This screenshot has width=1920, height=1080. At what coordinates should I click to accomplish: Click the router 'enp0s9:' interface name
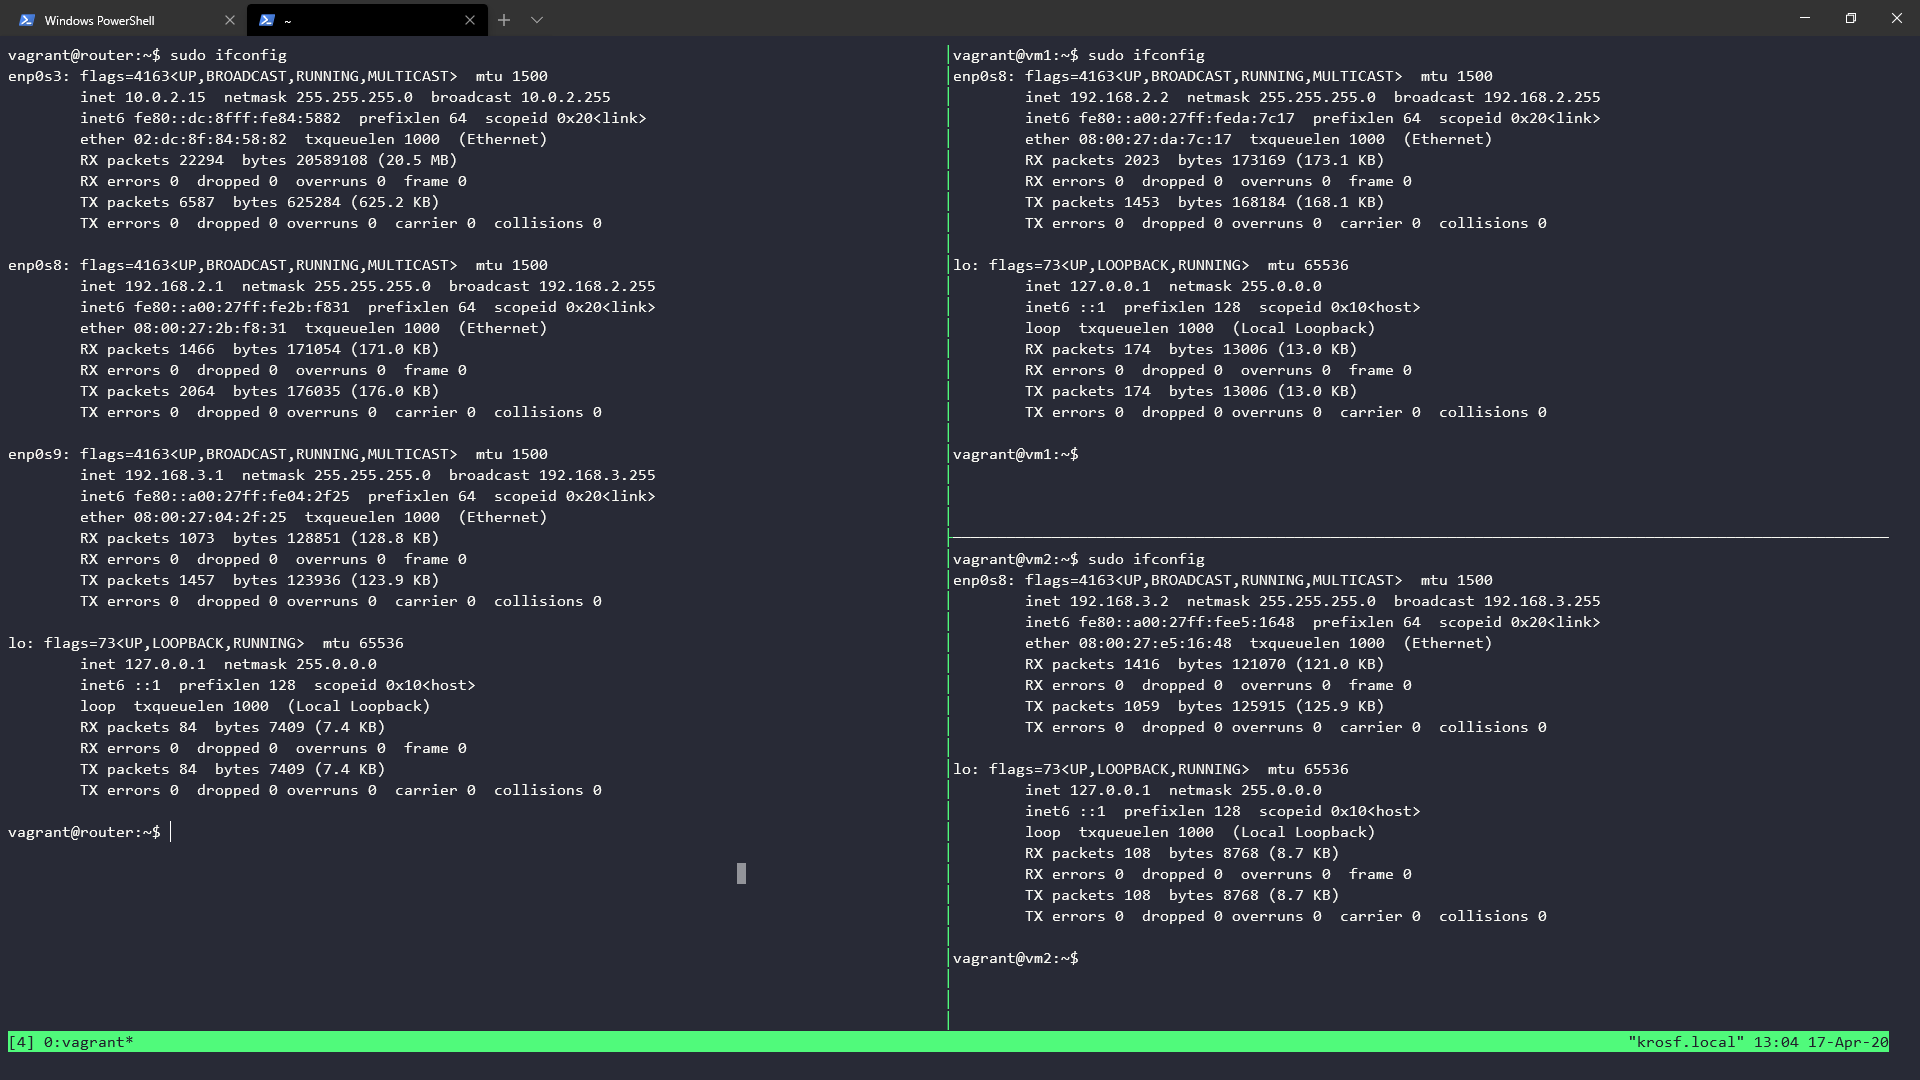pos(39,454)
